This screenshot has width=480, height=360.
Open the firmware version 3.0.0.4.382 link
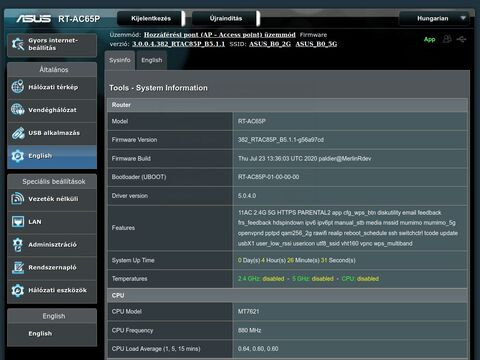click(x=179, y=44)
